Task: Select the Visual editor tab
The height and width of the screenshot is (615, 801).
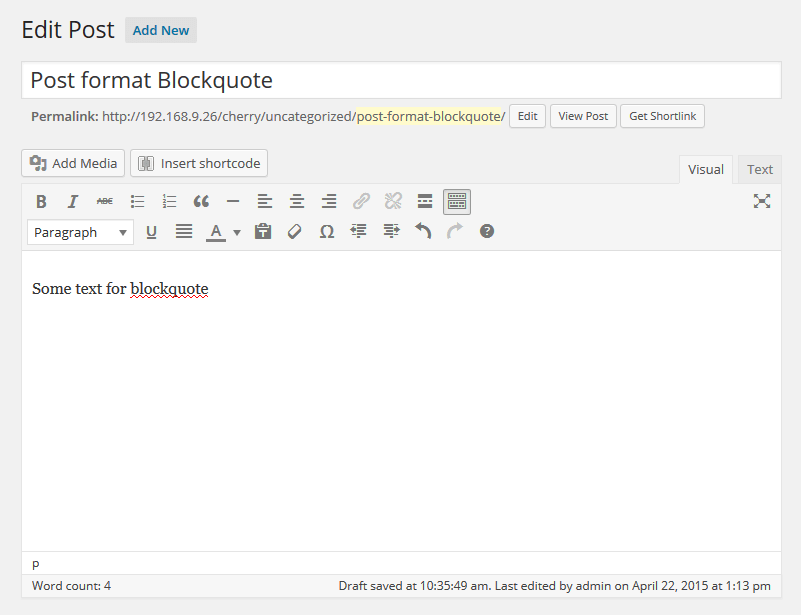Action: (x=705, y=169)
